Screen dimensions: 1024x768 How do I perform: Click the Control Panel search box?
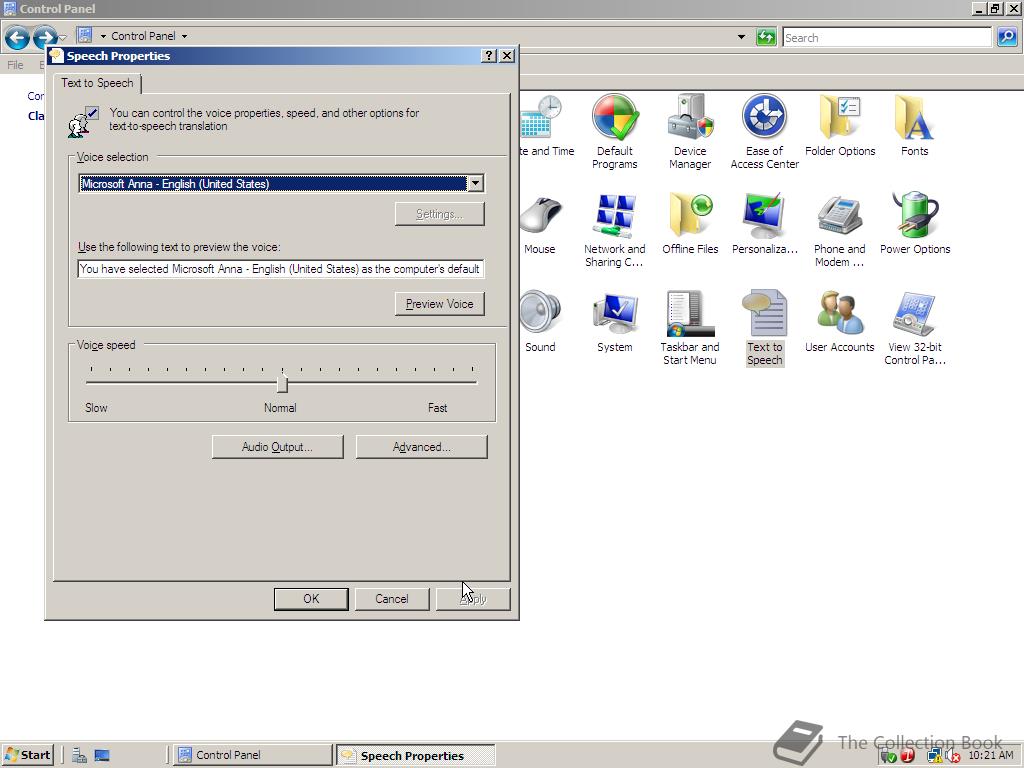click(x=888, y=37)
